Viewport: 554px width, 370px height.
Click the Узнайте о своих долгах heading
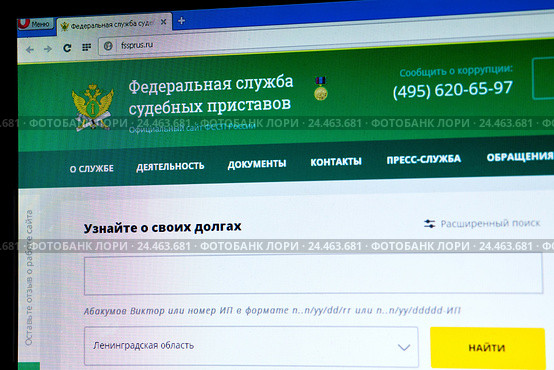click(x=163, y=227)
